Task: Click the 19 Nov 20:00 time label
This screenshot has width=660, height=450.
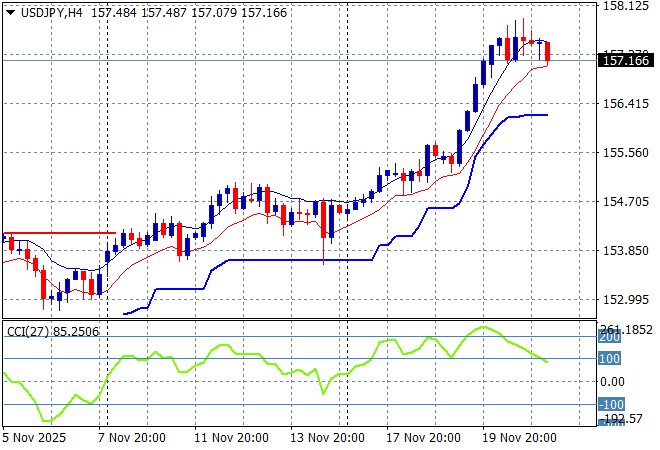Action: [x=519, y=438]
